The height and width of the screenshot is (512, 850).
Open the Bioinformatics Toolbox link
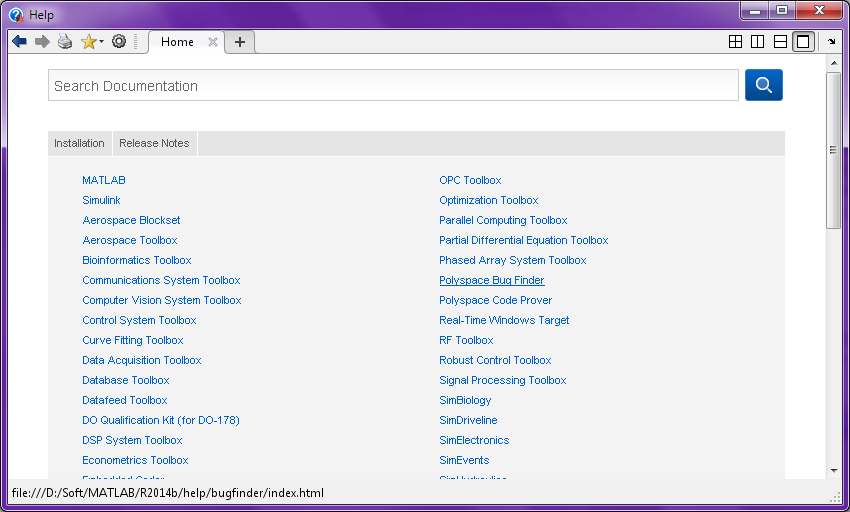point(137,260)
